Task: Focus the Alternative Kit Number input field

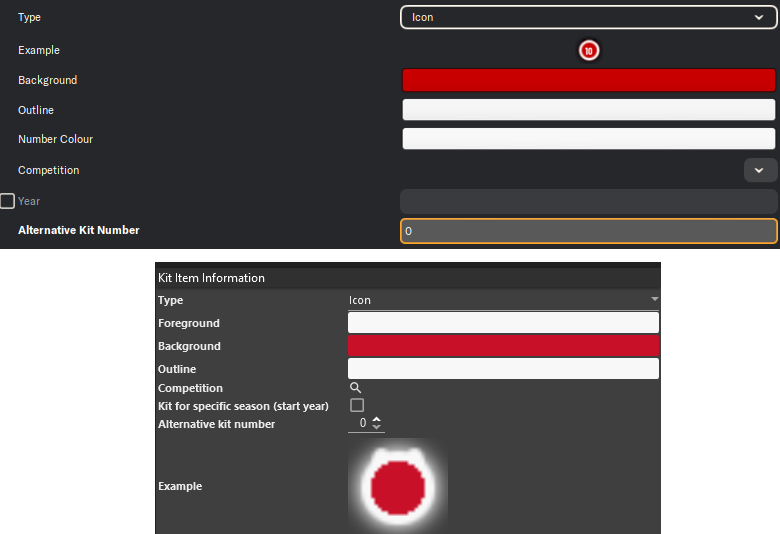Action: (588, 231)
